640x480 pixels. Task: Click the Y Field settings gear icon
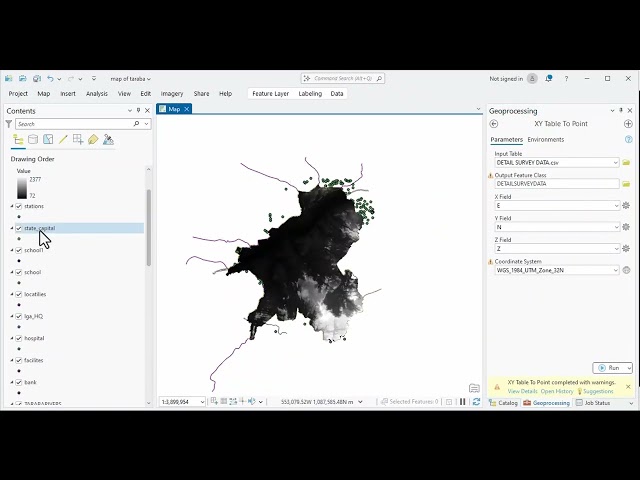pyautogui.click(x=626, y=227)
